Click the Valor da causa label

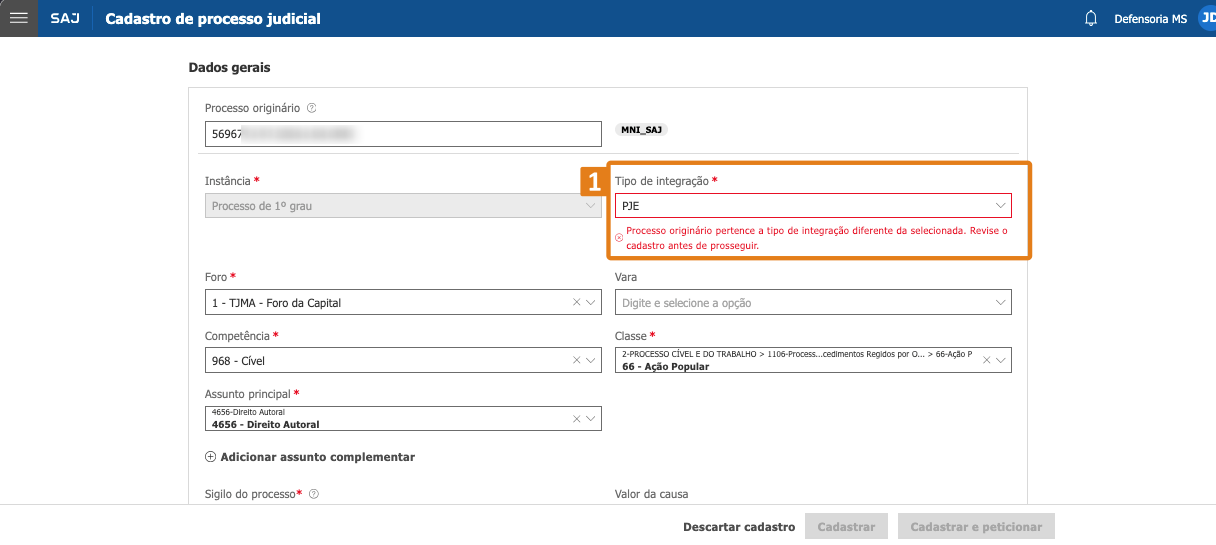651,494
